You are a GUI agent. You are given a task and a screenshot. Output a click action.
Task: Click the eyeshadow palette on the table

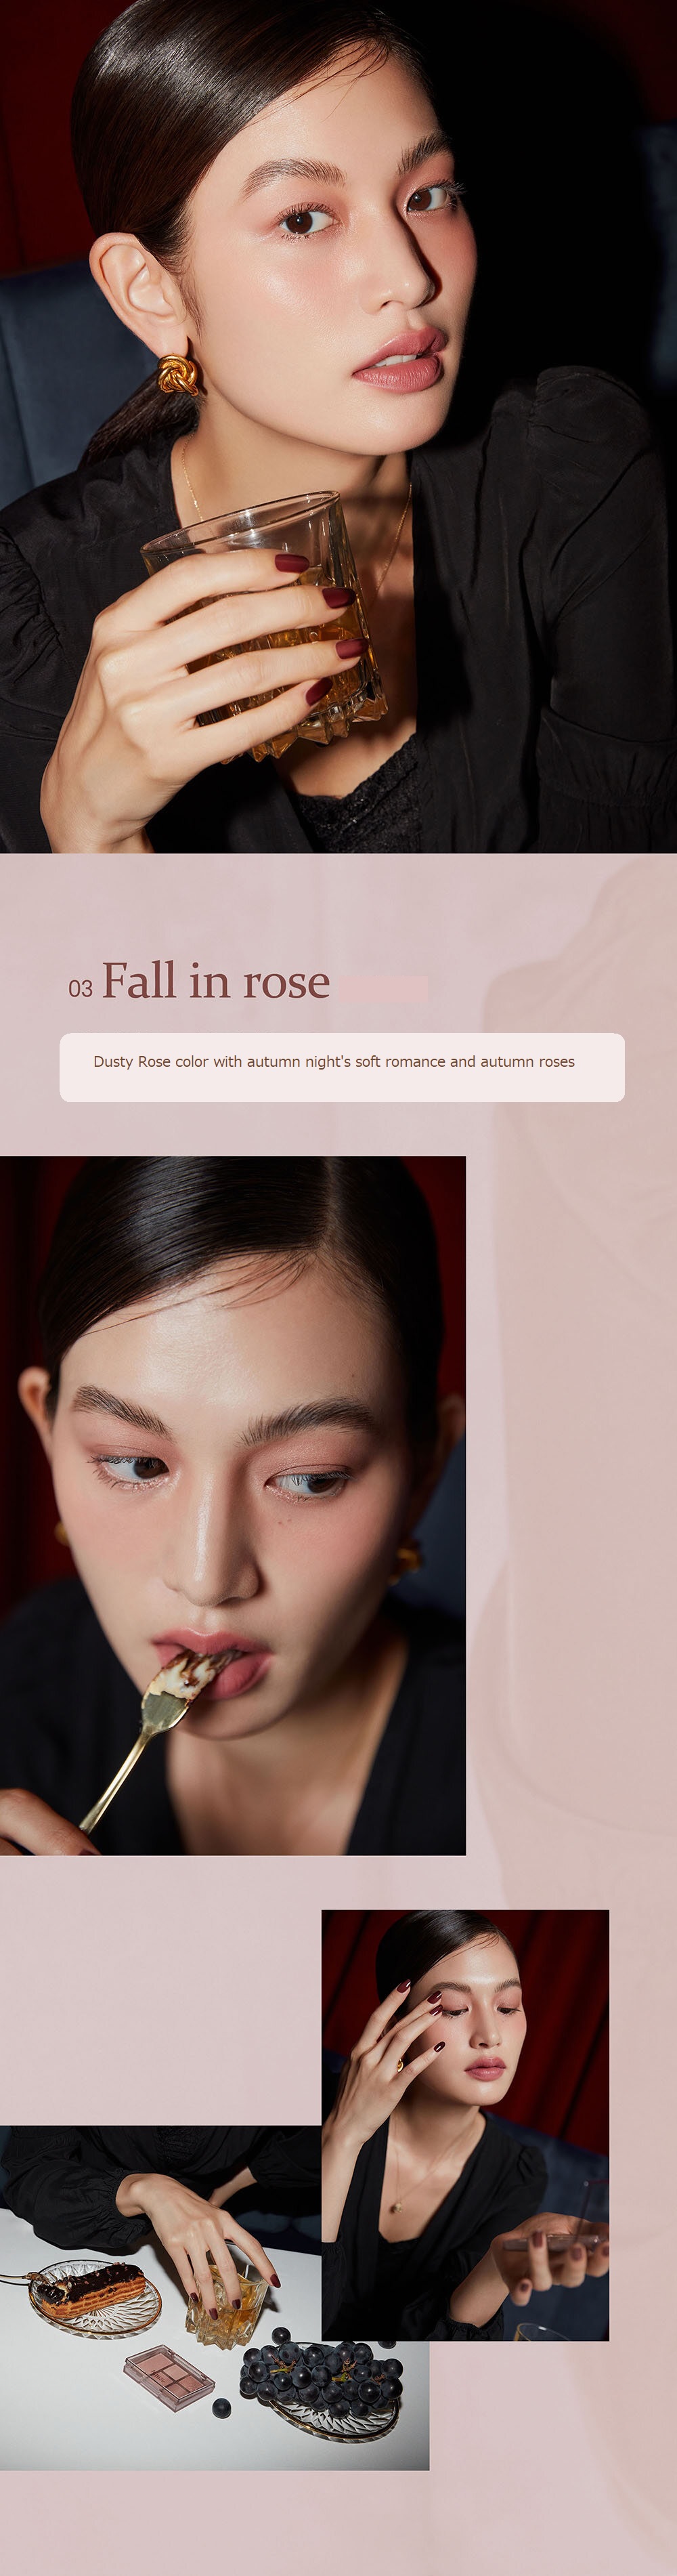[169, 2377]
